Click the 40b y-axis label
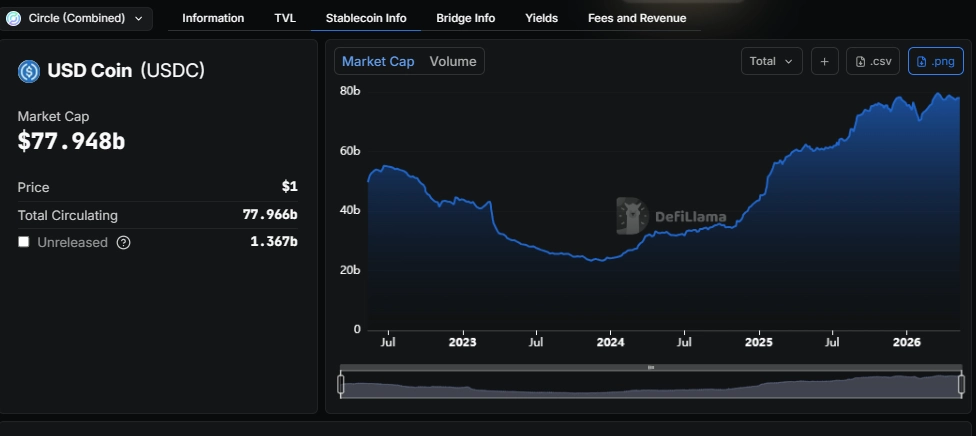The height and width of the screenshot is (436, 976). click(350, 210)
